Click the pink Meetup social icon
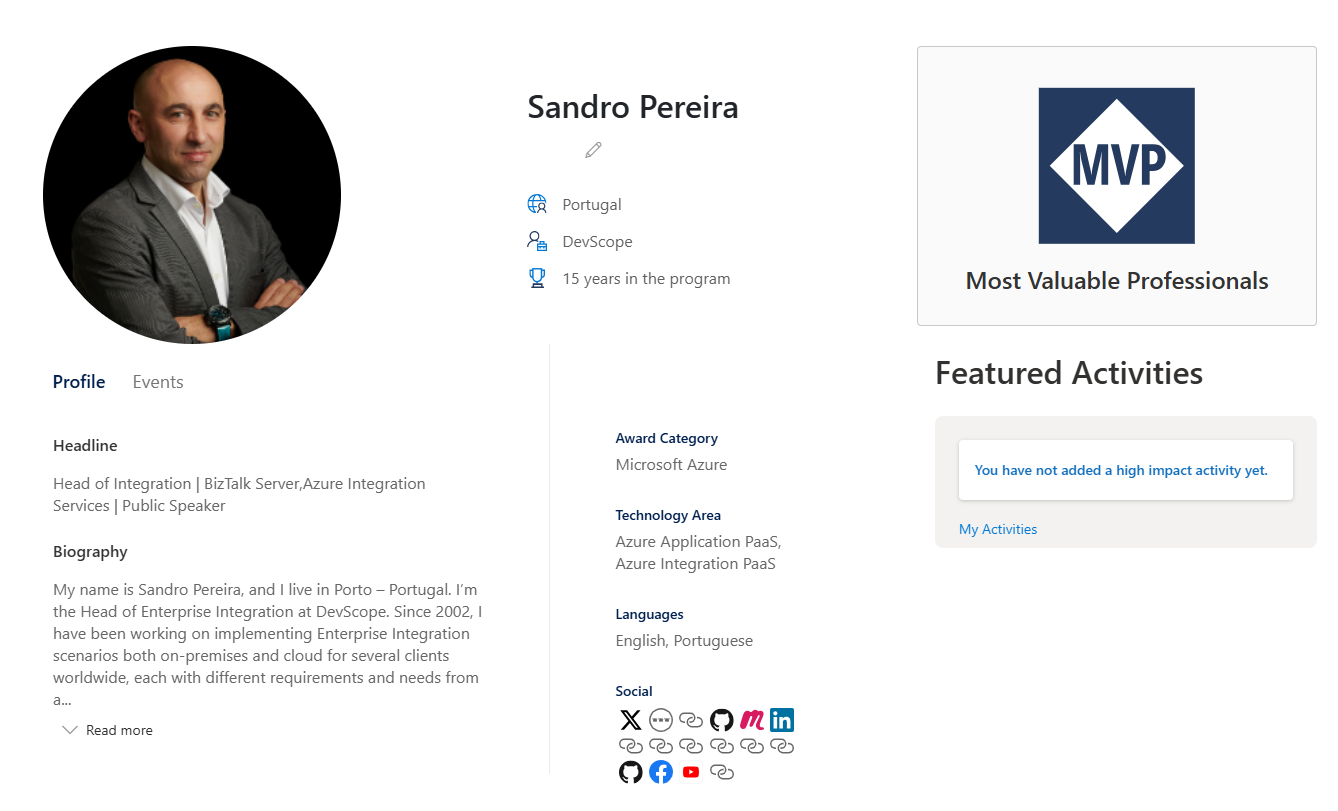The height and width of the screenshot is (811, 1338). point(752,720)
